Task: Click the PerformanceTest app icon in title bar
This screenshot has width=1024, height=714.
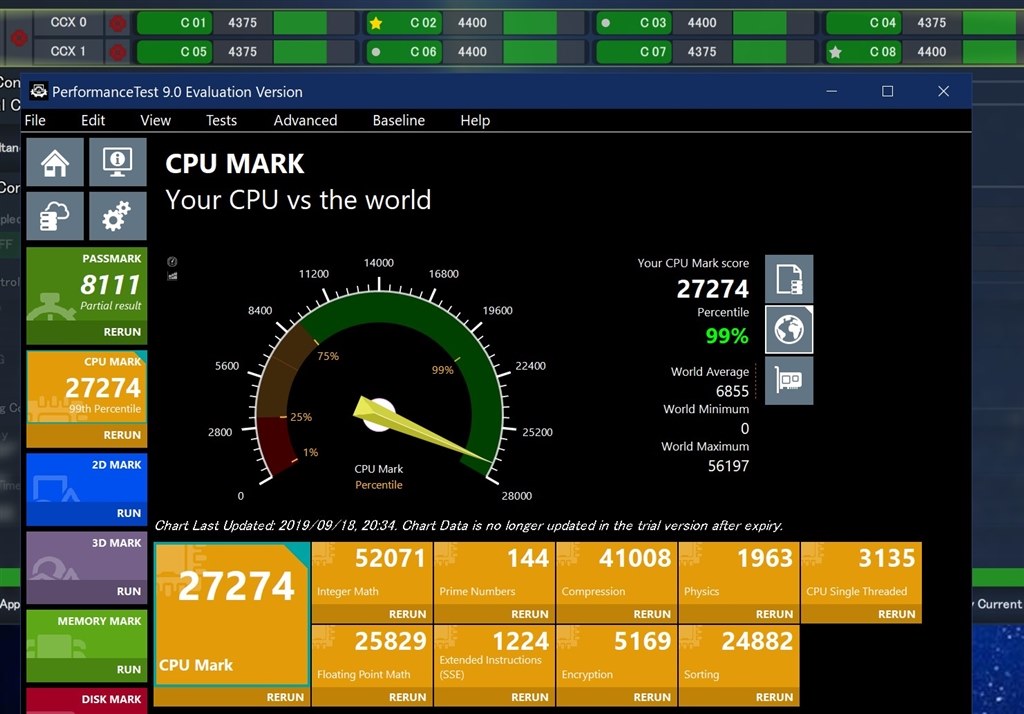Action: click(39, 91)
